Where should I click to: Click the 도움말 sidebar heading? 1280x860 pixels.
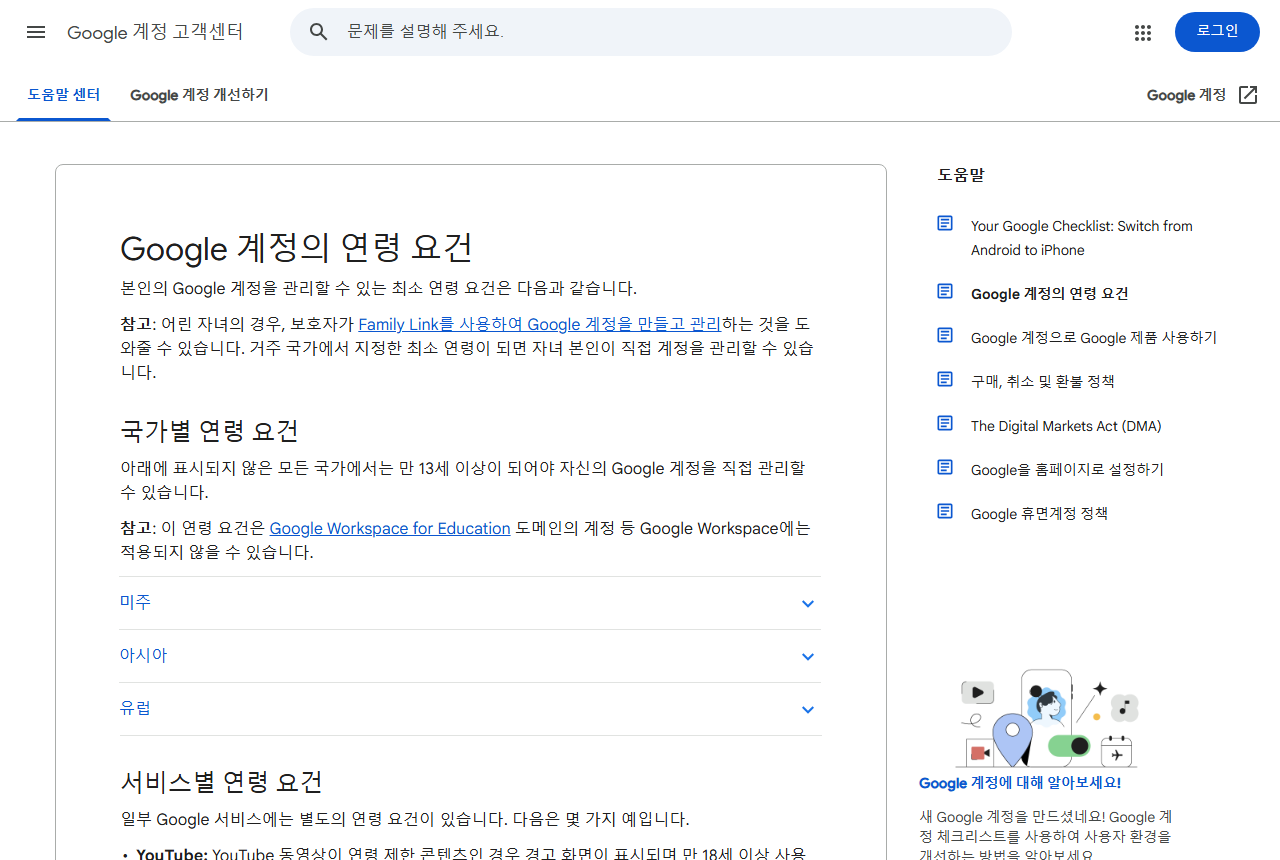click(960, 174)
